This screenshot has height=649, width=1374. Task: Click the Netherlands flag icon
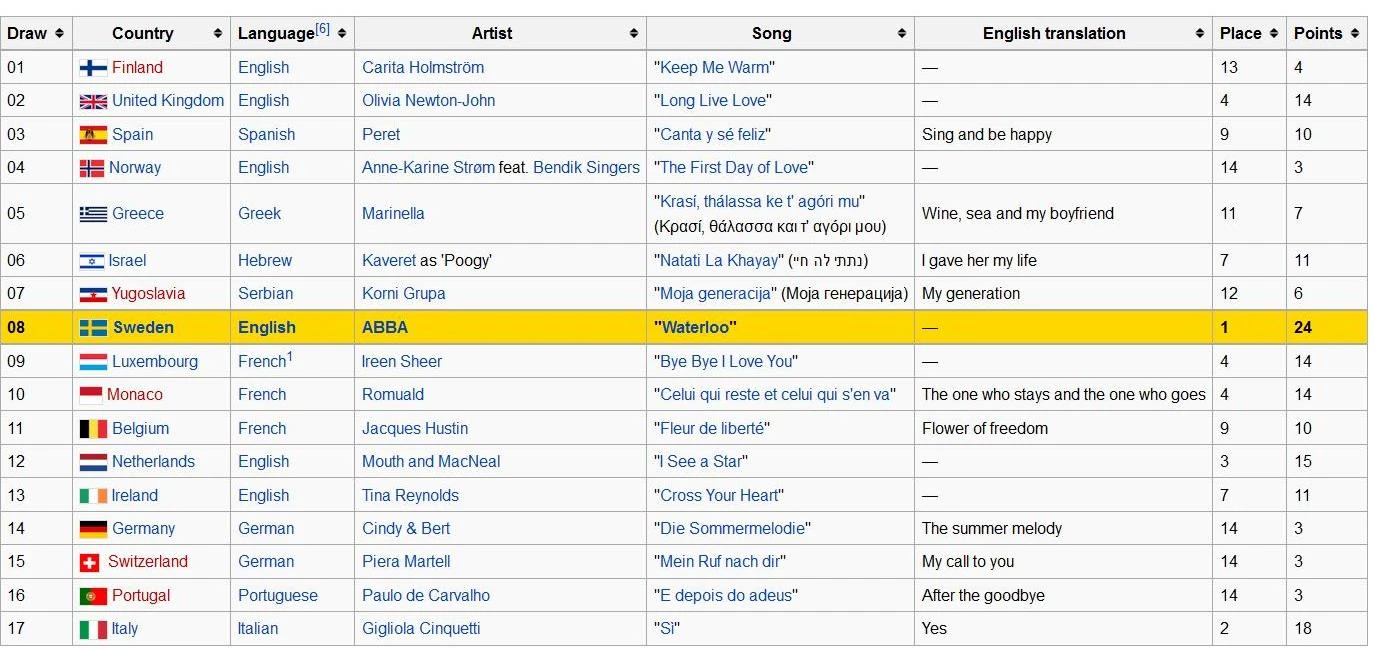(x=93, y=462)
